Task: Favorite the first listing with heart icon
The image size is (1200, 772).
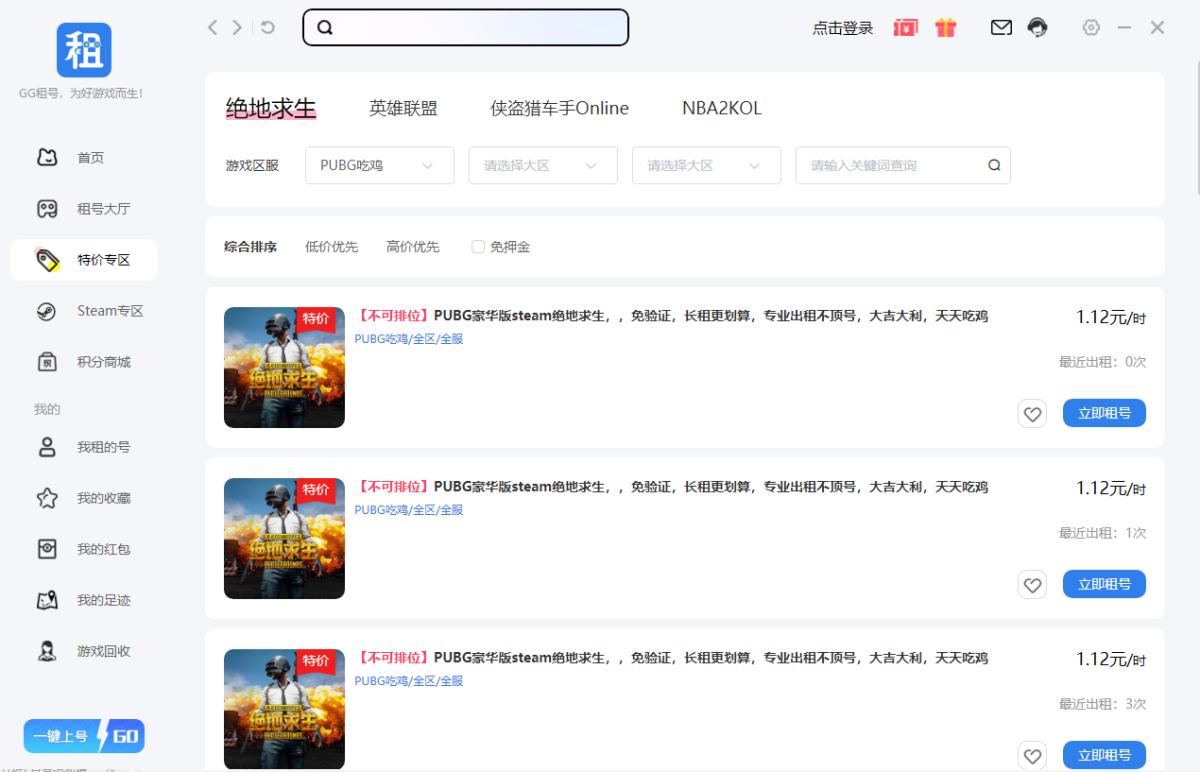Action: (x=1032, y=413)
